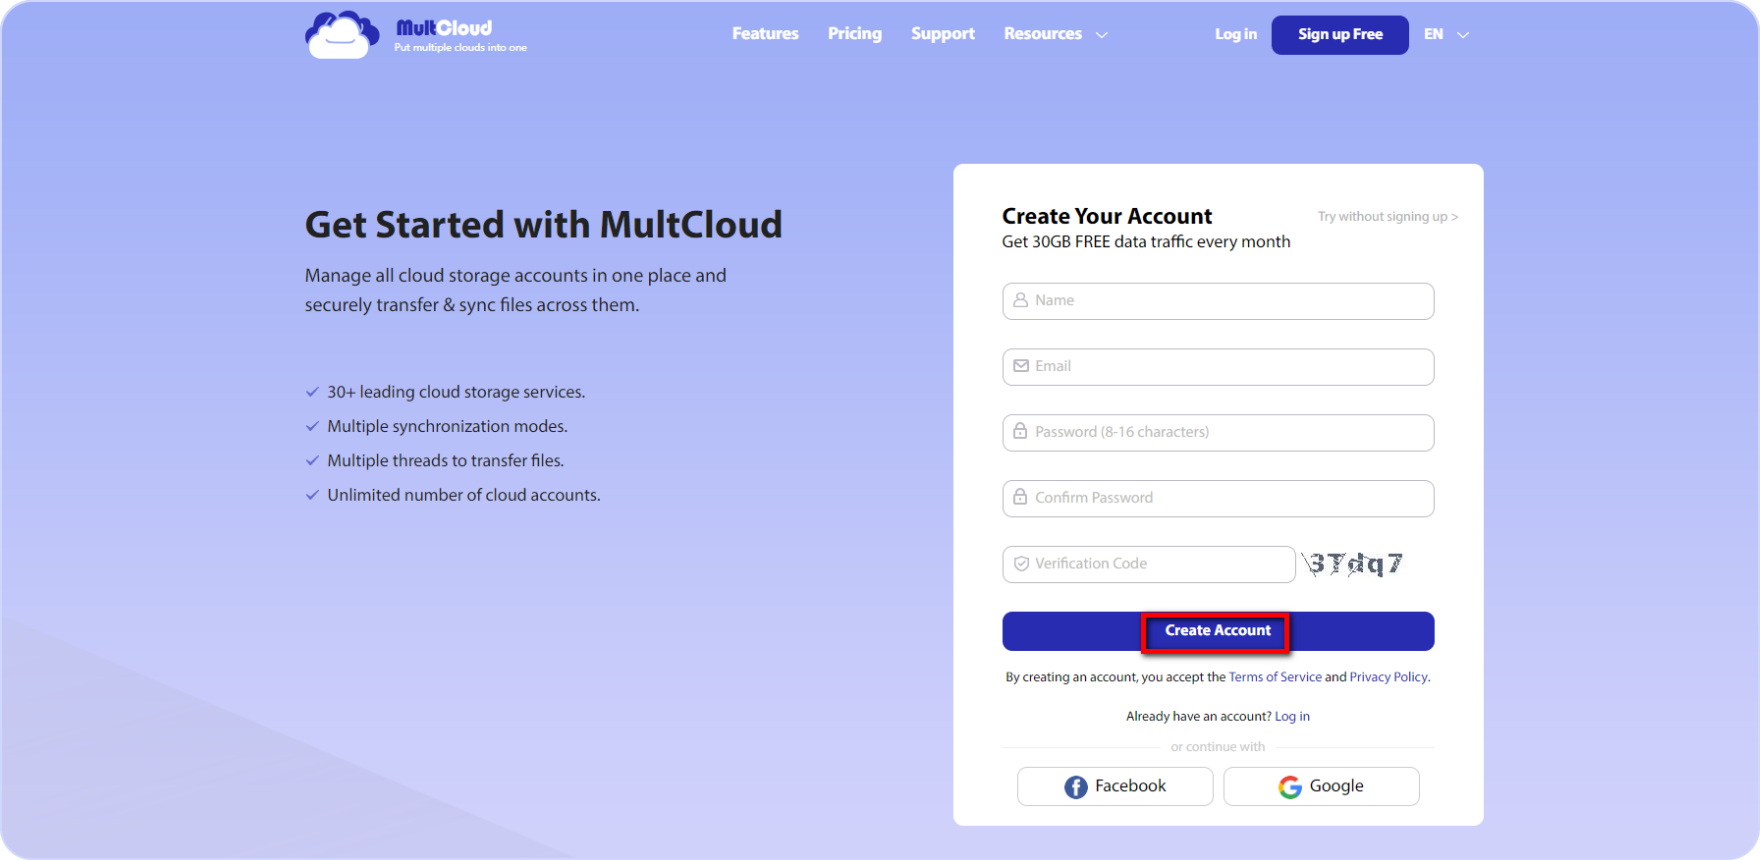Open the Terms of Service link

(x=1275, y=677)
